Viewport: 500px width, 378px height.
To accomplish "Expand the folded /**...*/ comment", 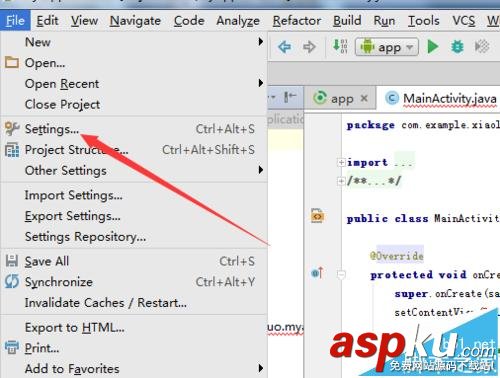I will pyautogui.click(x=341, y=181).
